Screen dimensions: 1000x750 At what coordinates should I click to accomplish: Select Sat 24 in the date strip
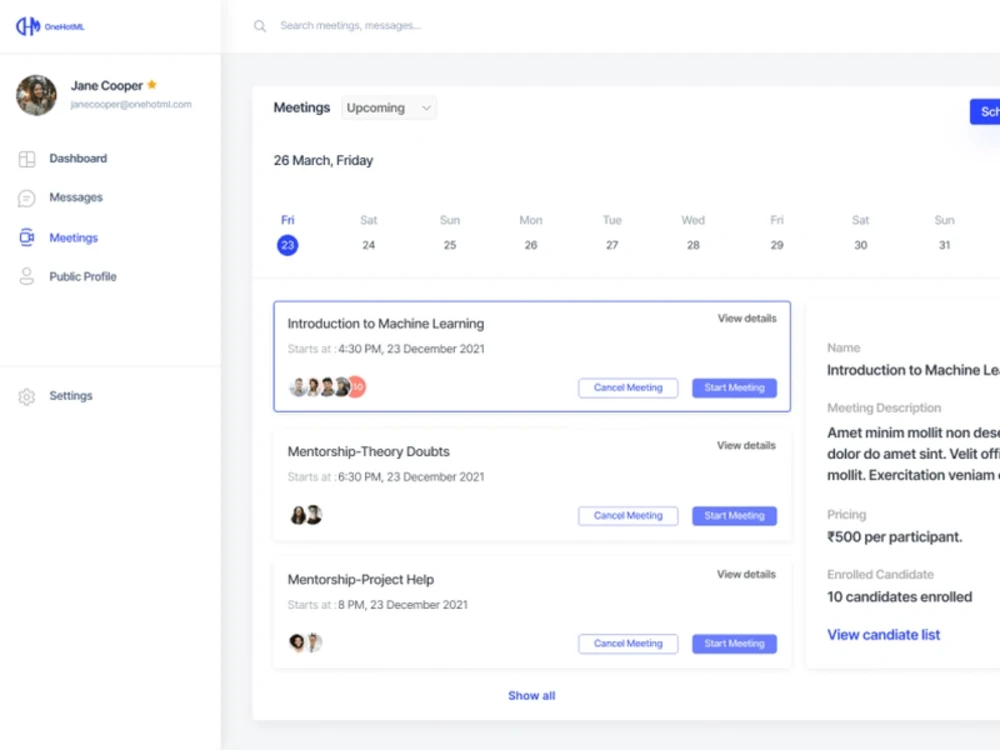(x=369, y=233)
